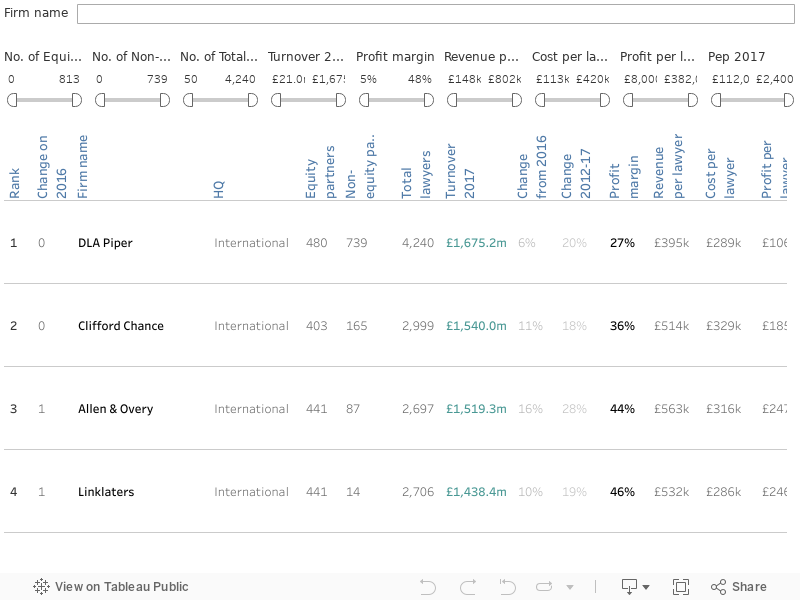Click the redo icon in toolbar
The width and height of the screenshot is (800, 600).
467,587
